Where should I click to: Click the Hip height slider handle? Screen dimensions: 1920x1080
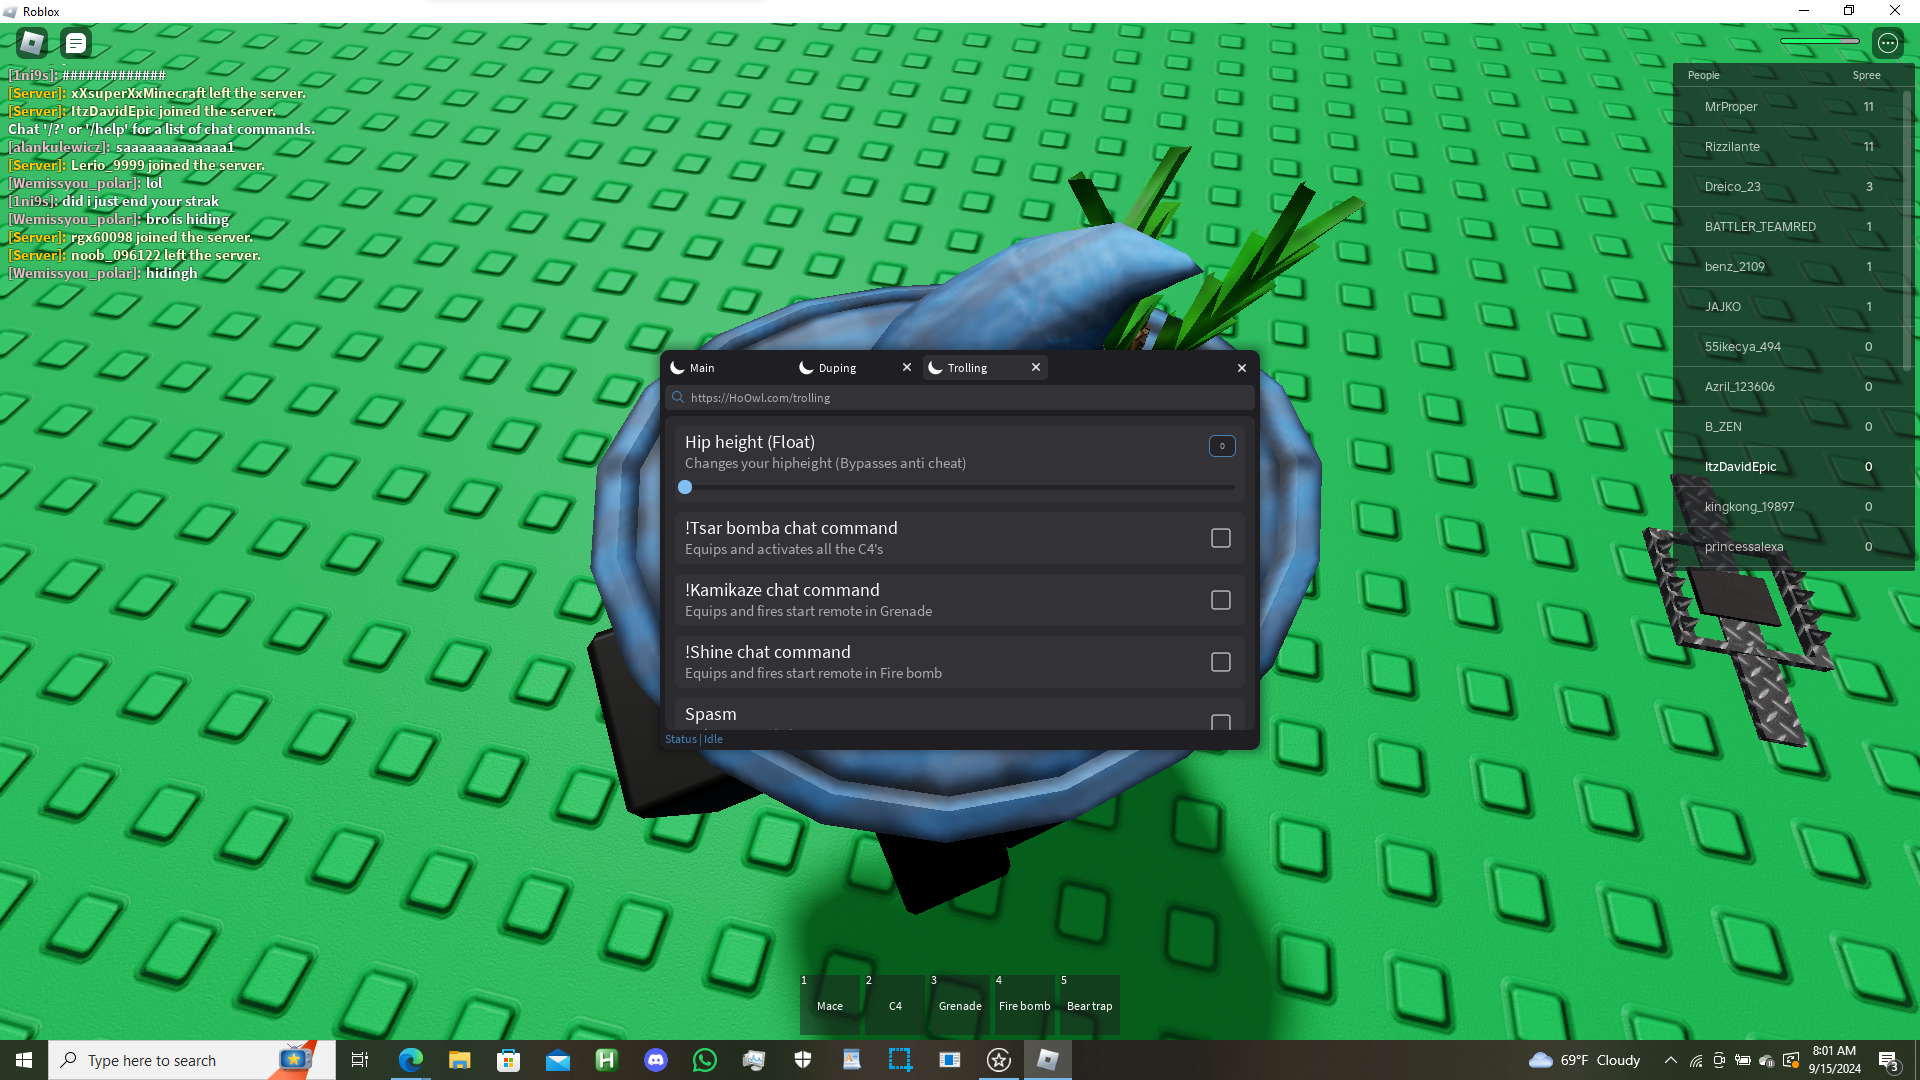(685, 487)
